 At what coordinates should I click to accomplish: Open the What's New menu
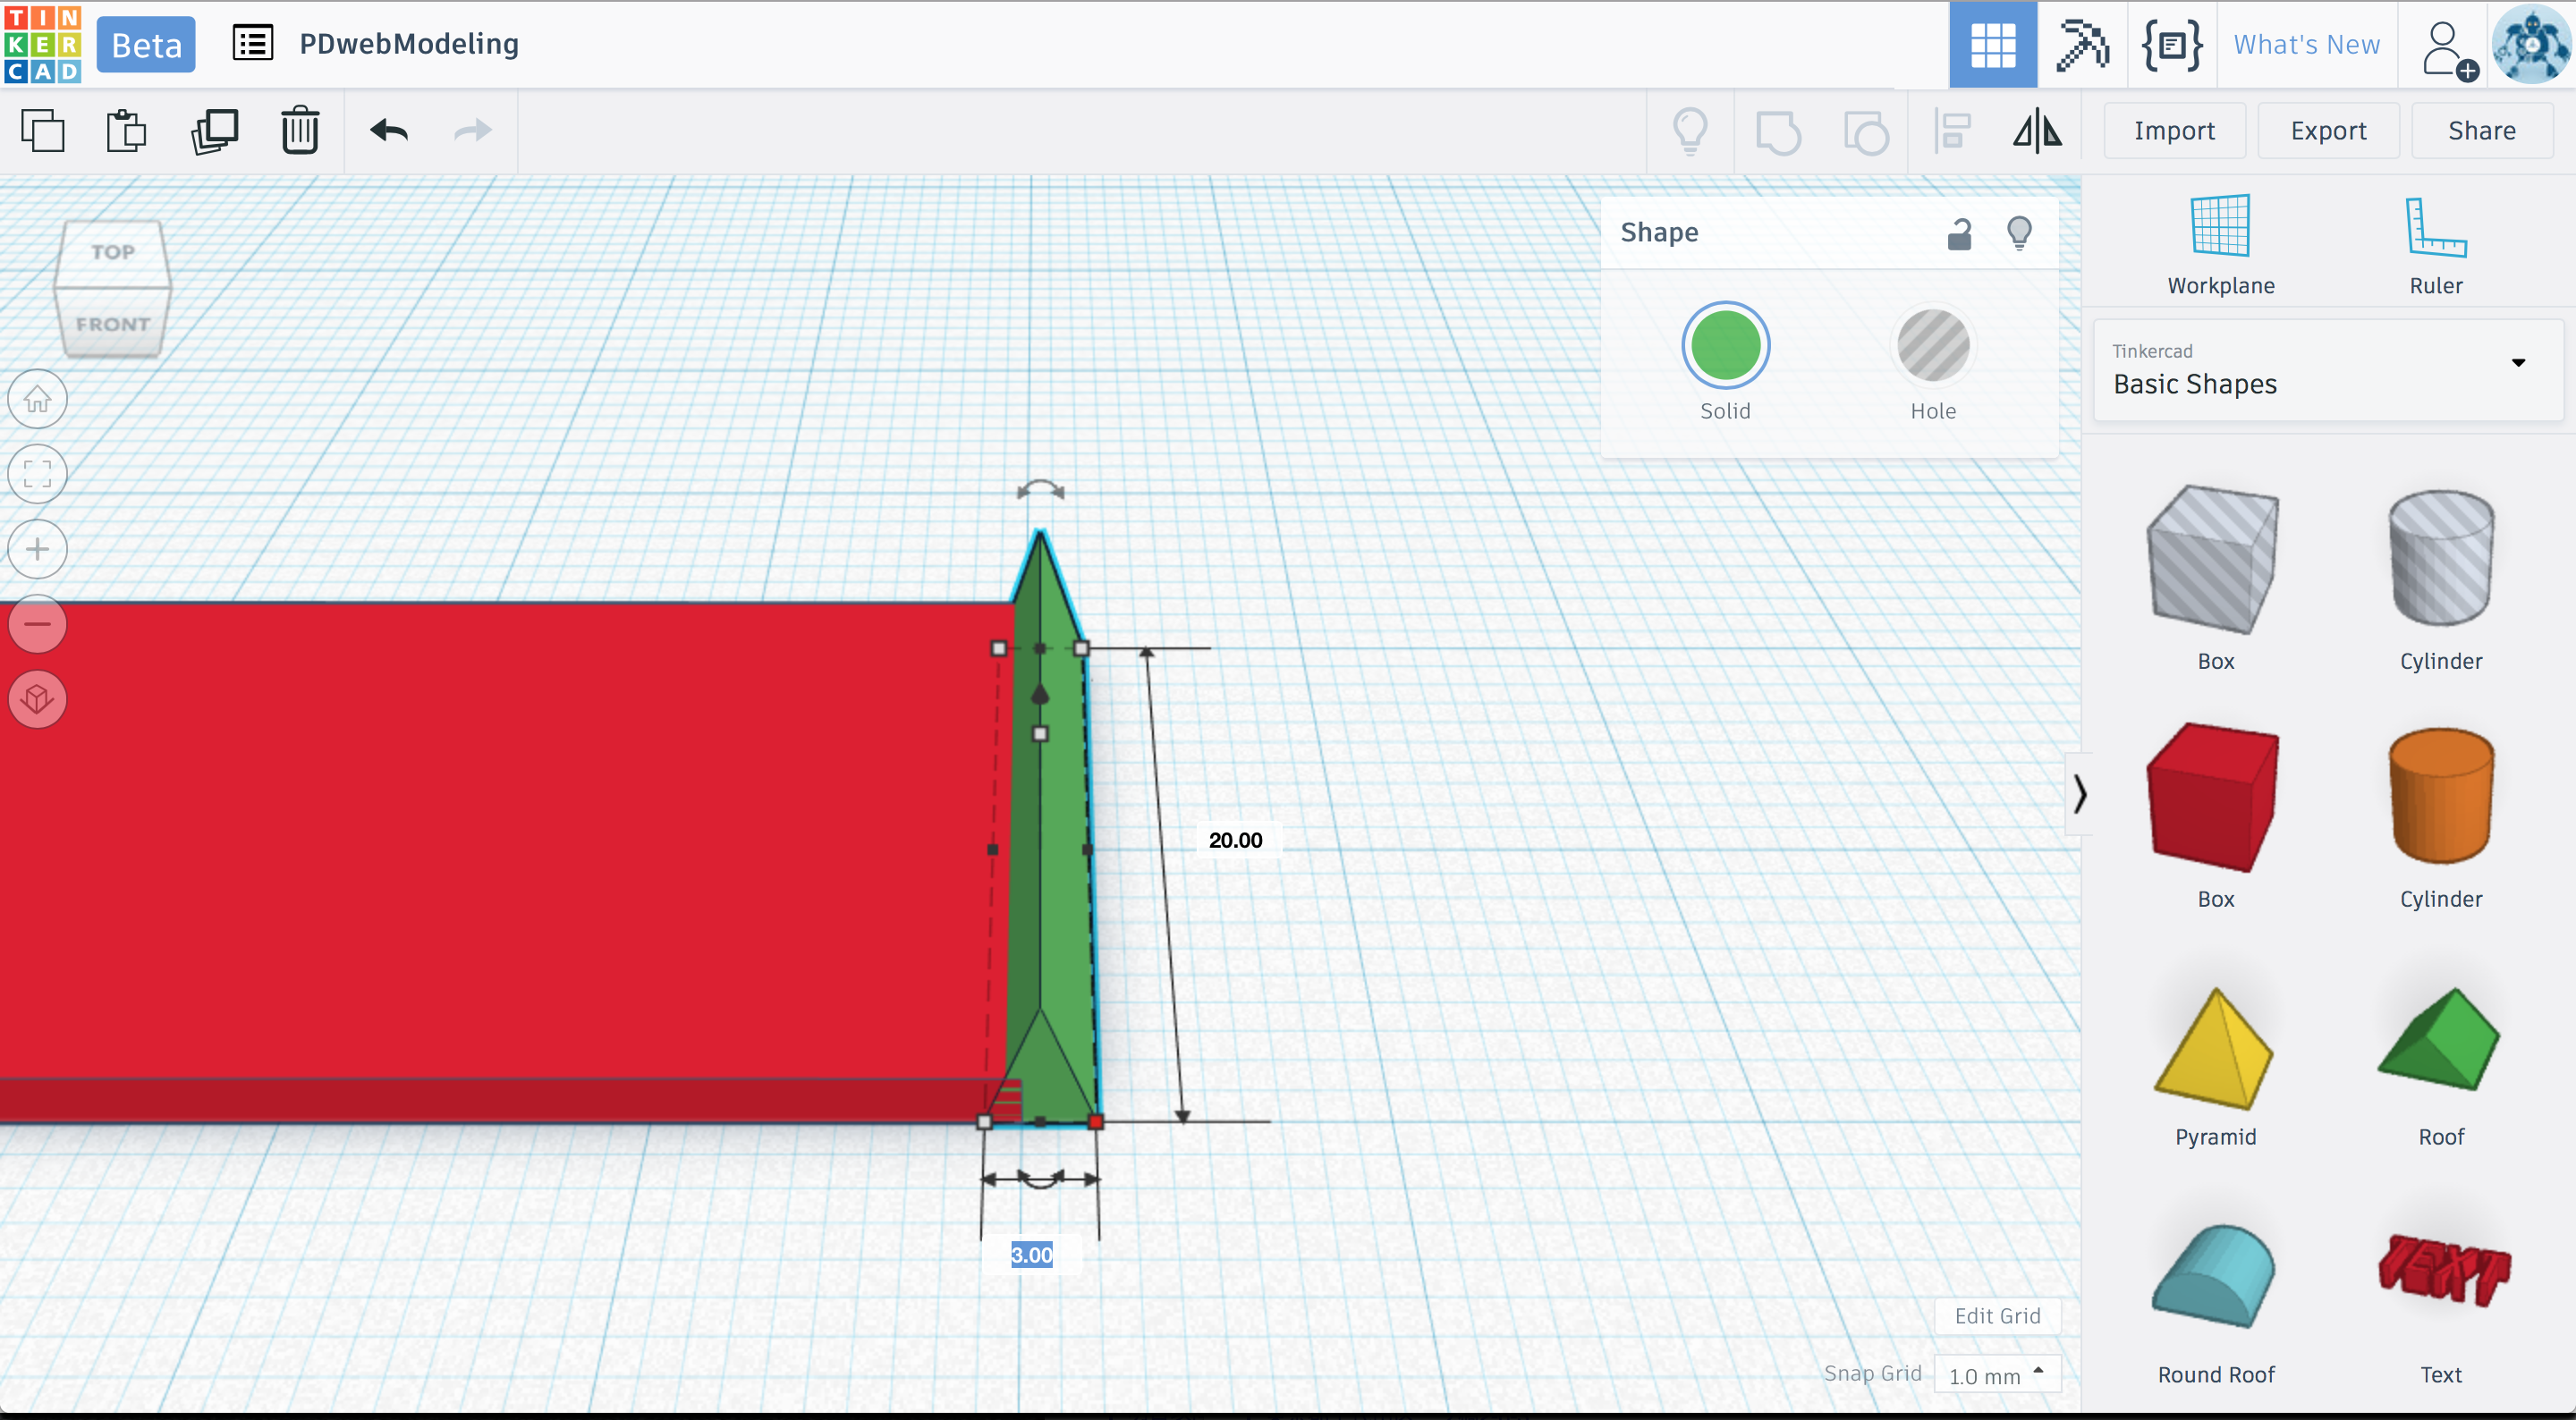click(x=2306, y=45)
